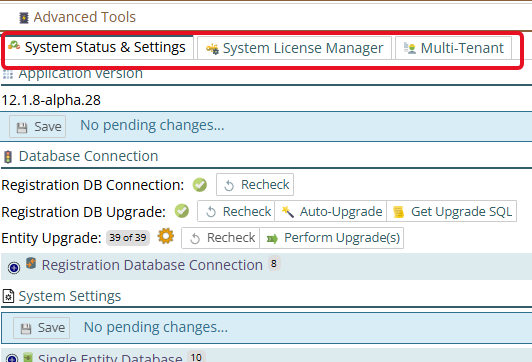532x362 pixels.
Task: Click Get Upgrade SQL button
Action: point(452,211)
